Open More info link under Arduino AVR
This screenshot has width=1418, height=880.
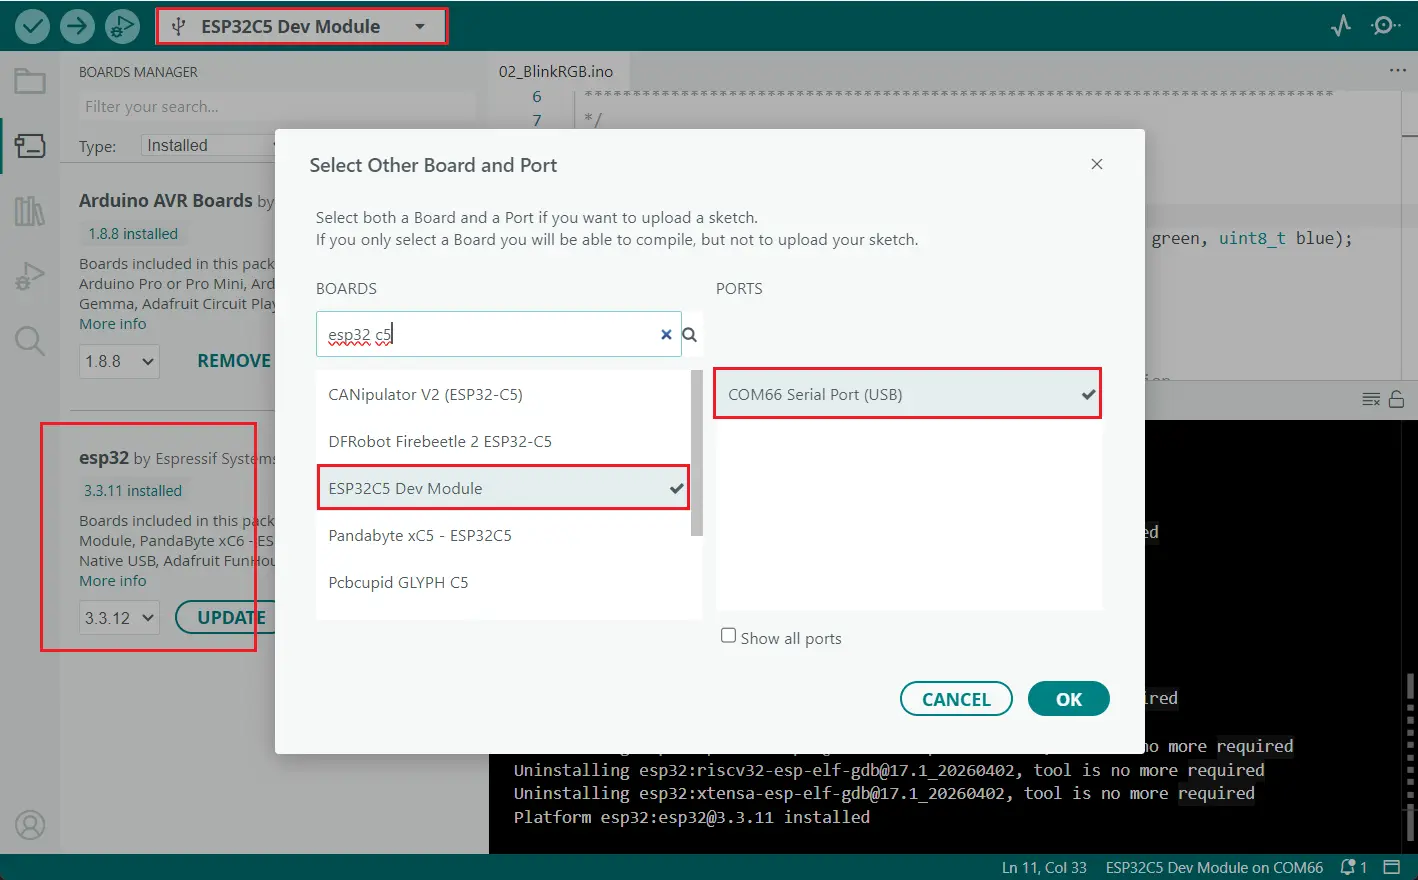pos(113,324)
